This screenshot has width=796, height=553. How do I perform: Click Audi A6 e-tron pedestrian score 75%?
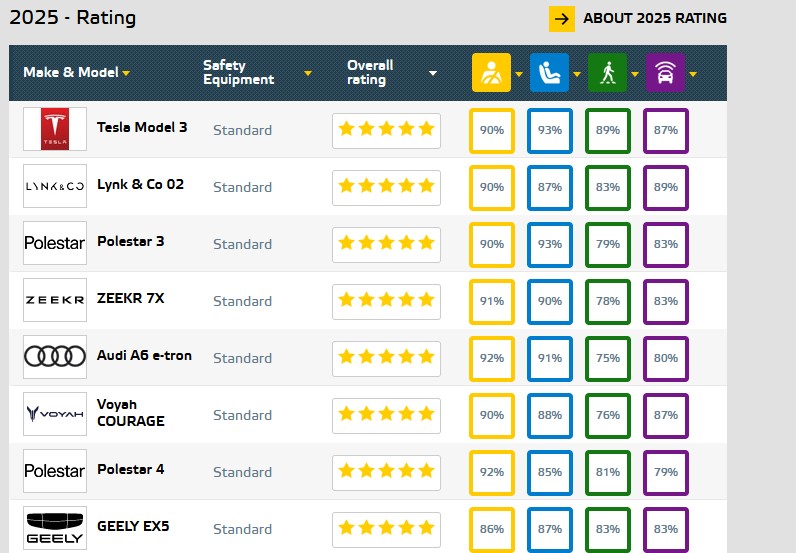[608, 359]
